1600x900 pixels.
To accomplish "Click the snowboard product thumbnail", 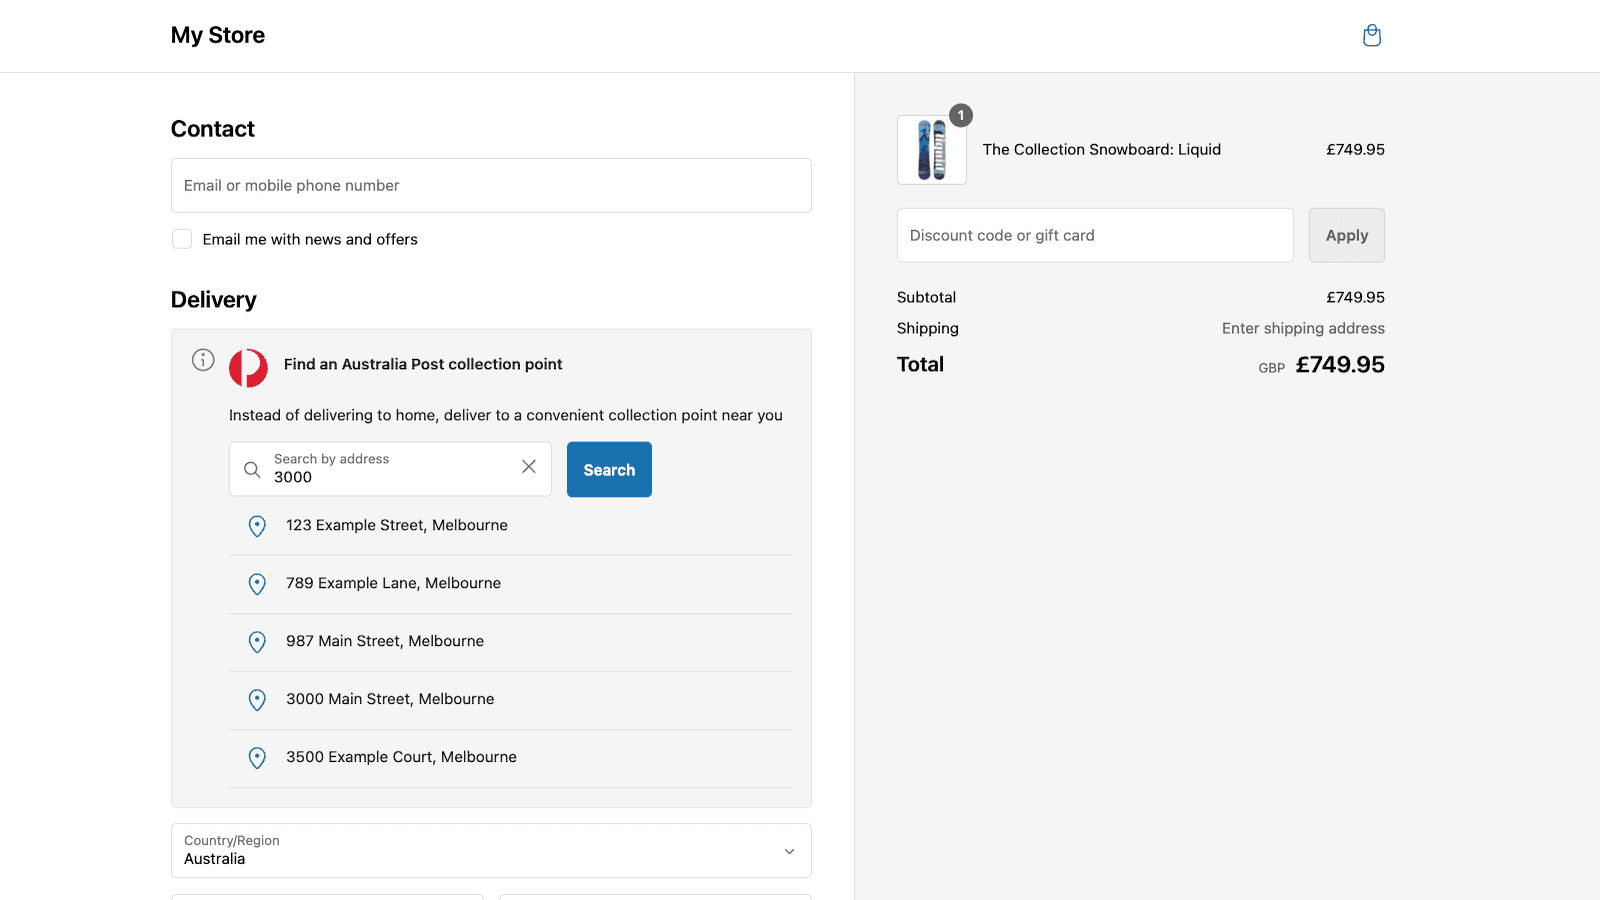I will coord(931,150).
